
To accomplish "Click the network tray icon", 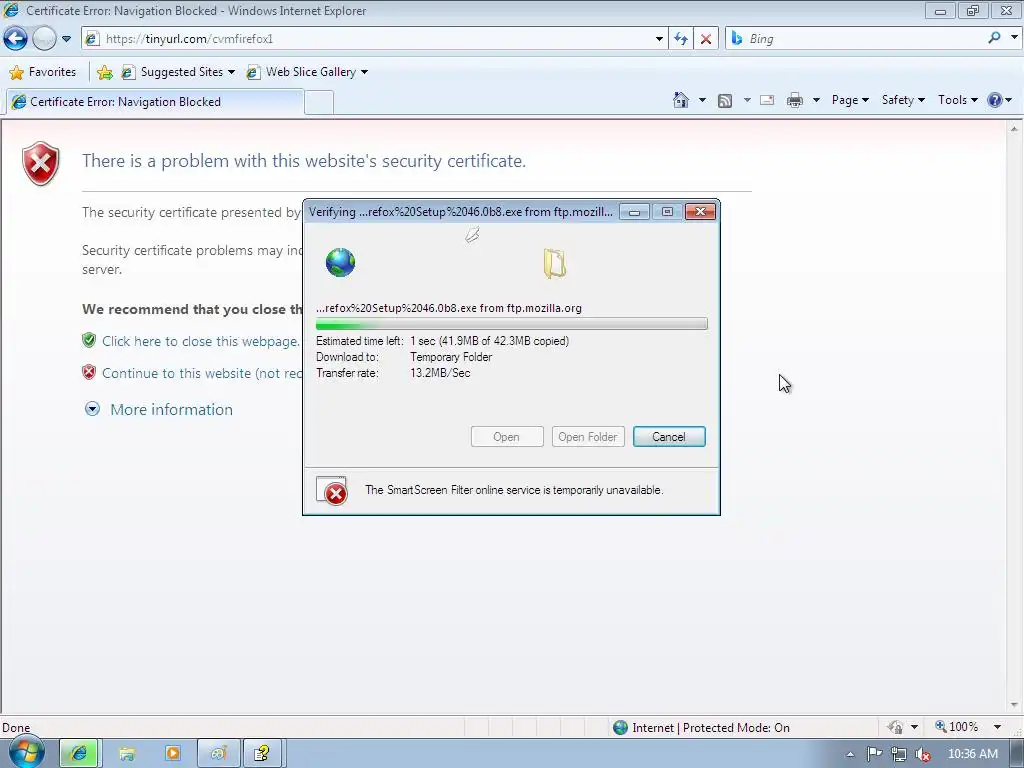I will [x=899, y=754].
